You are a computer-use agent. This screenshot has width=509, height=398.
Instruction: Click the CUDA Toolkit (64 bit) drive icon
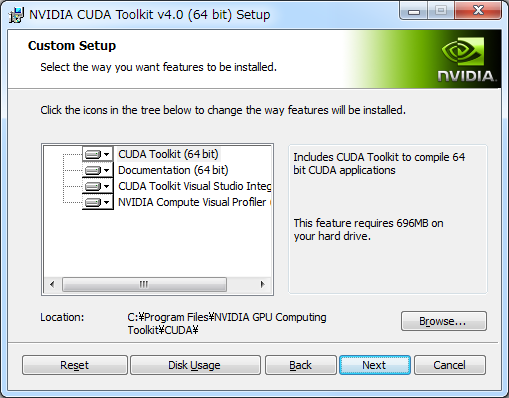pyautogui.click(x=93, y=154)
